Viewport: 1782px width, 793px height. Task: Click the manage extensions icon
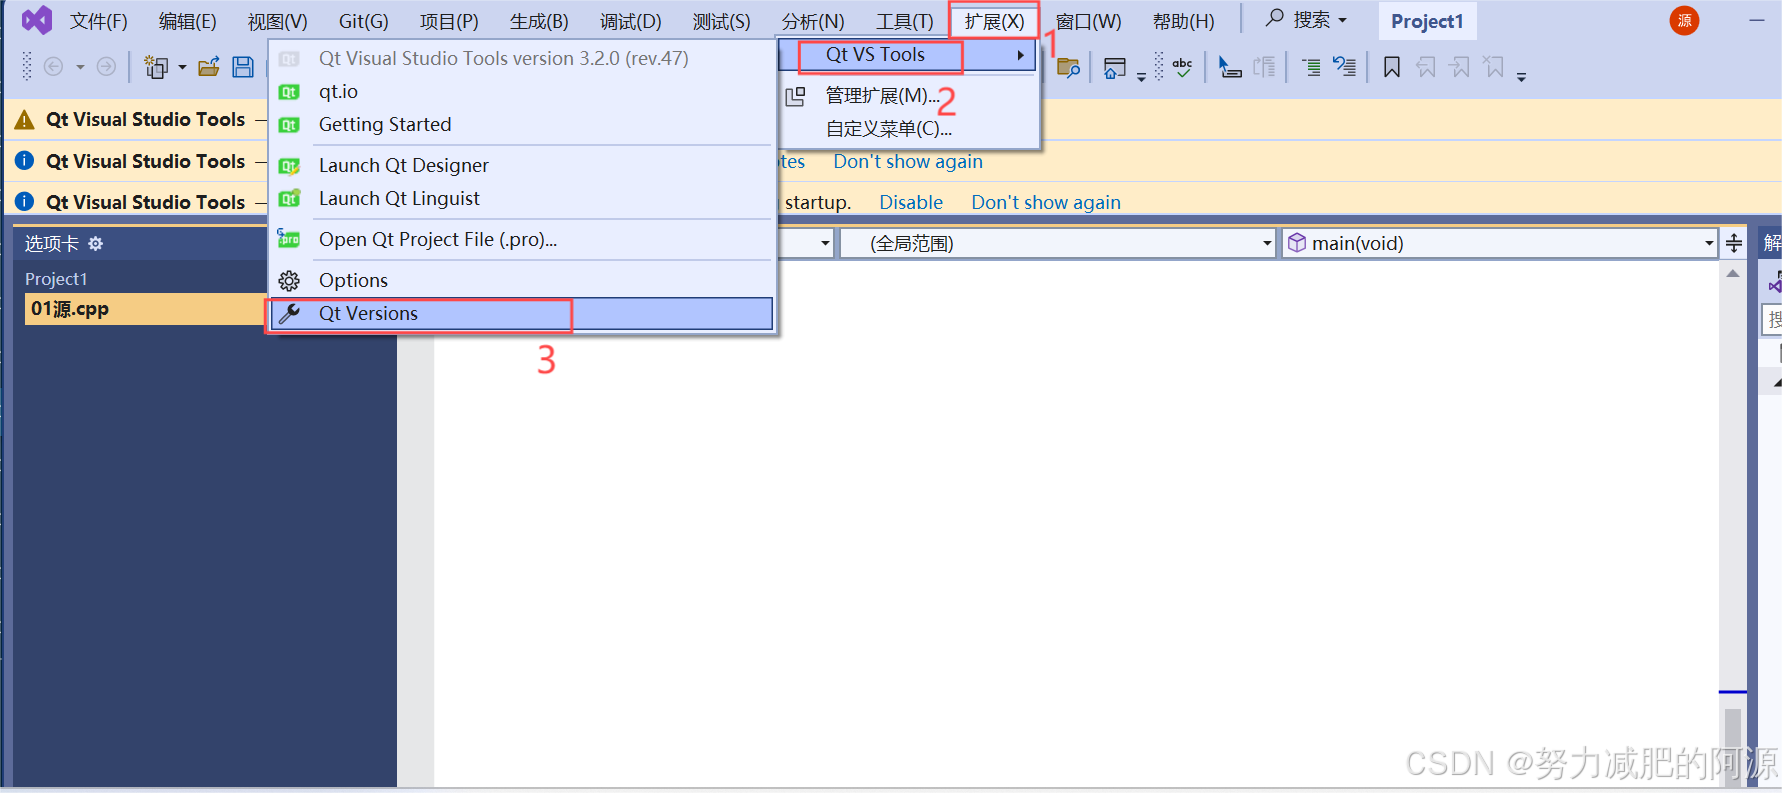click(795, 96)
